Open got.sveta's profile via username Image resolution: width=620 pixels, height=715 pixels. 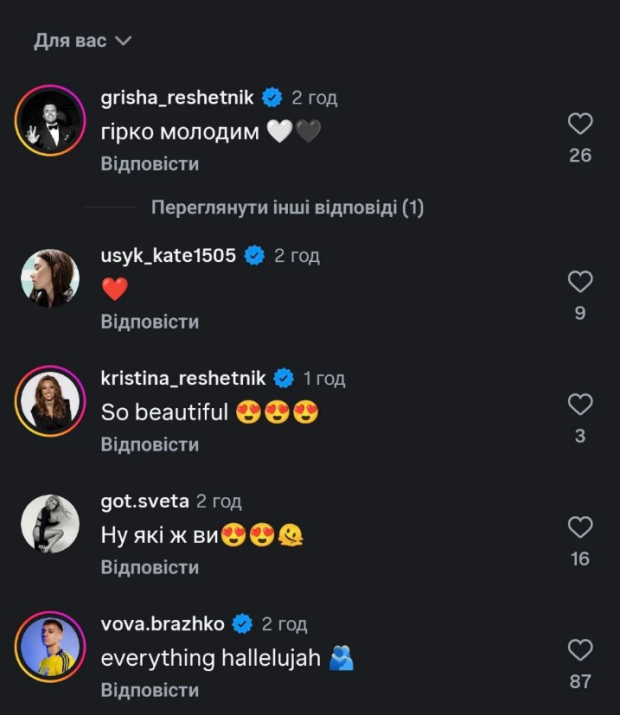(x=144, y=501)
